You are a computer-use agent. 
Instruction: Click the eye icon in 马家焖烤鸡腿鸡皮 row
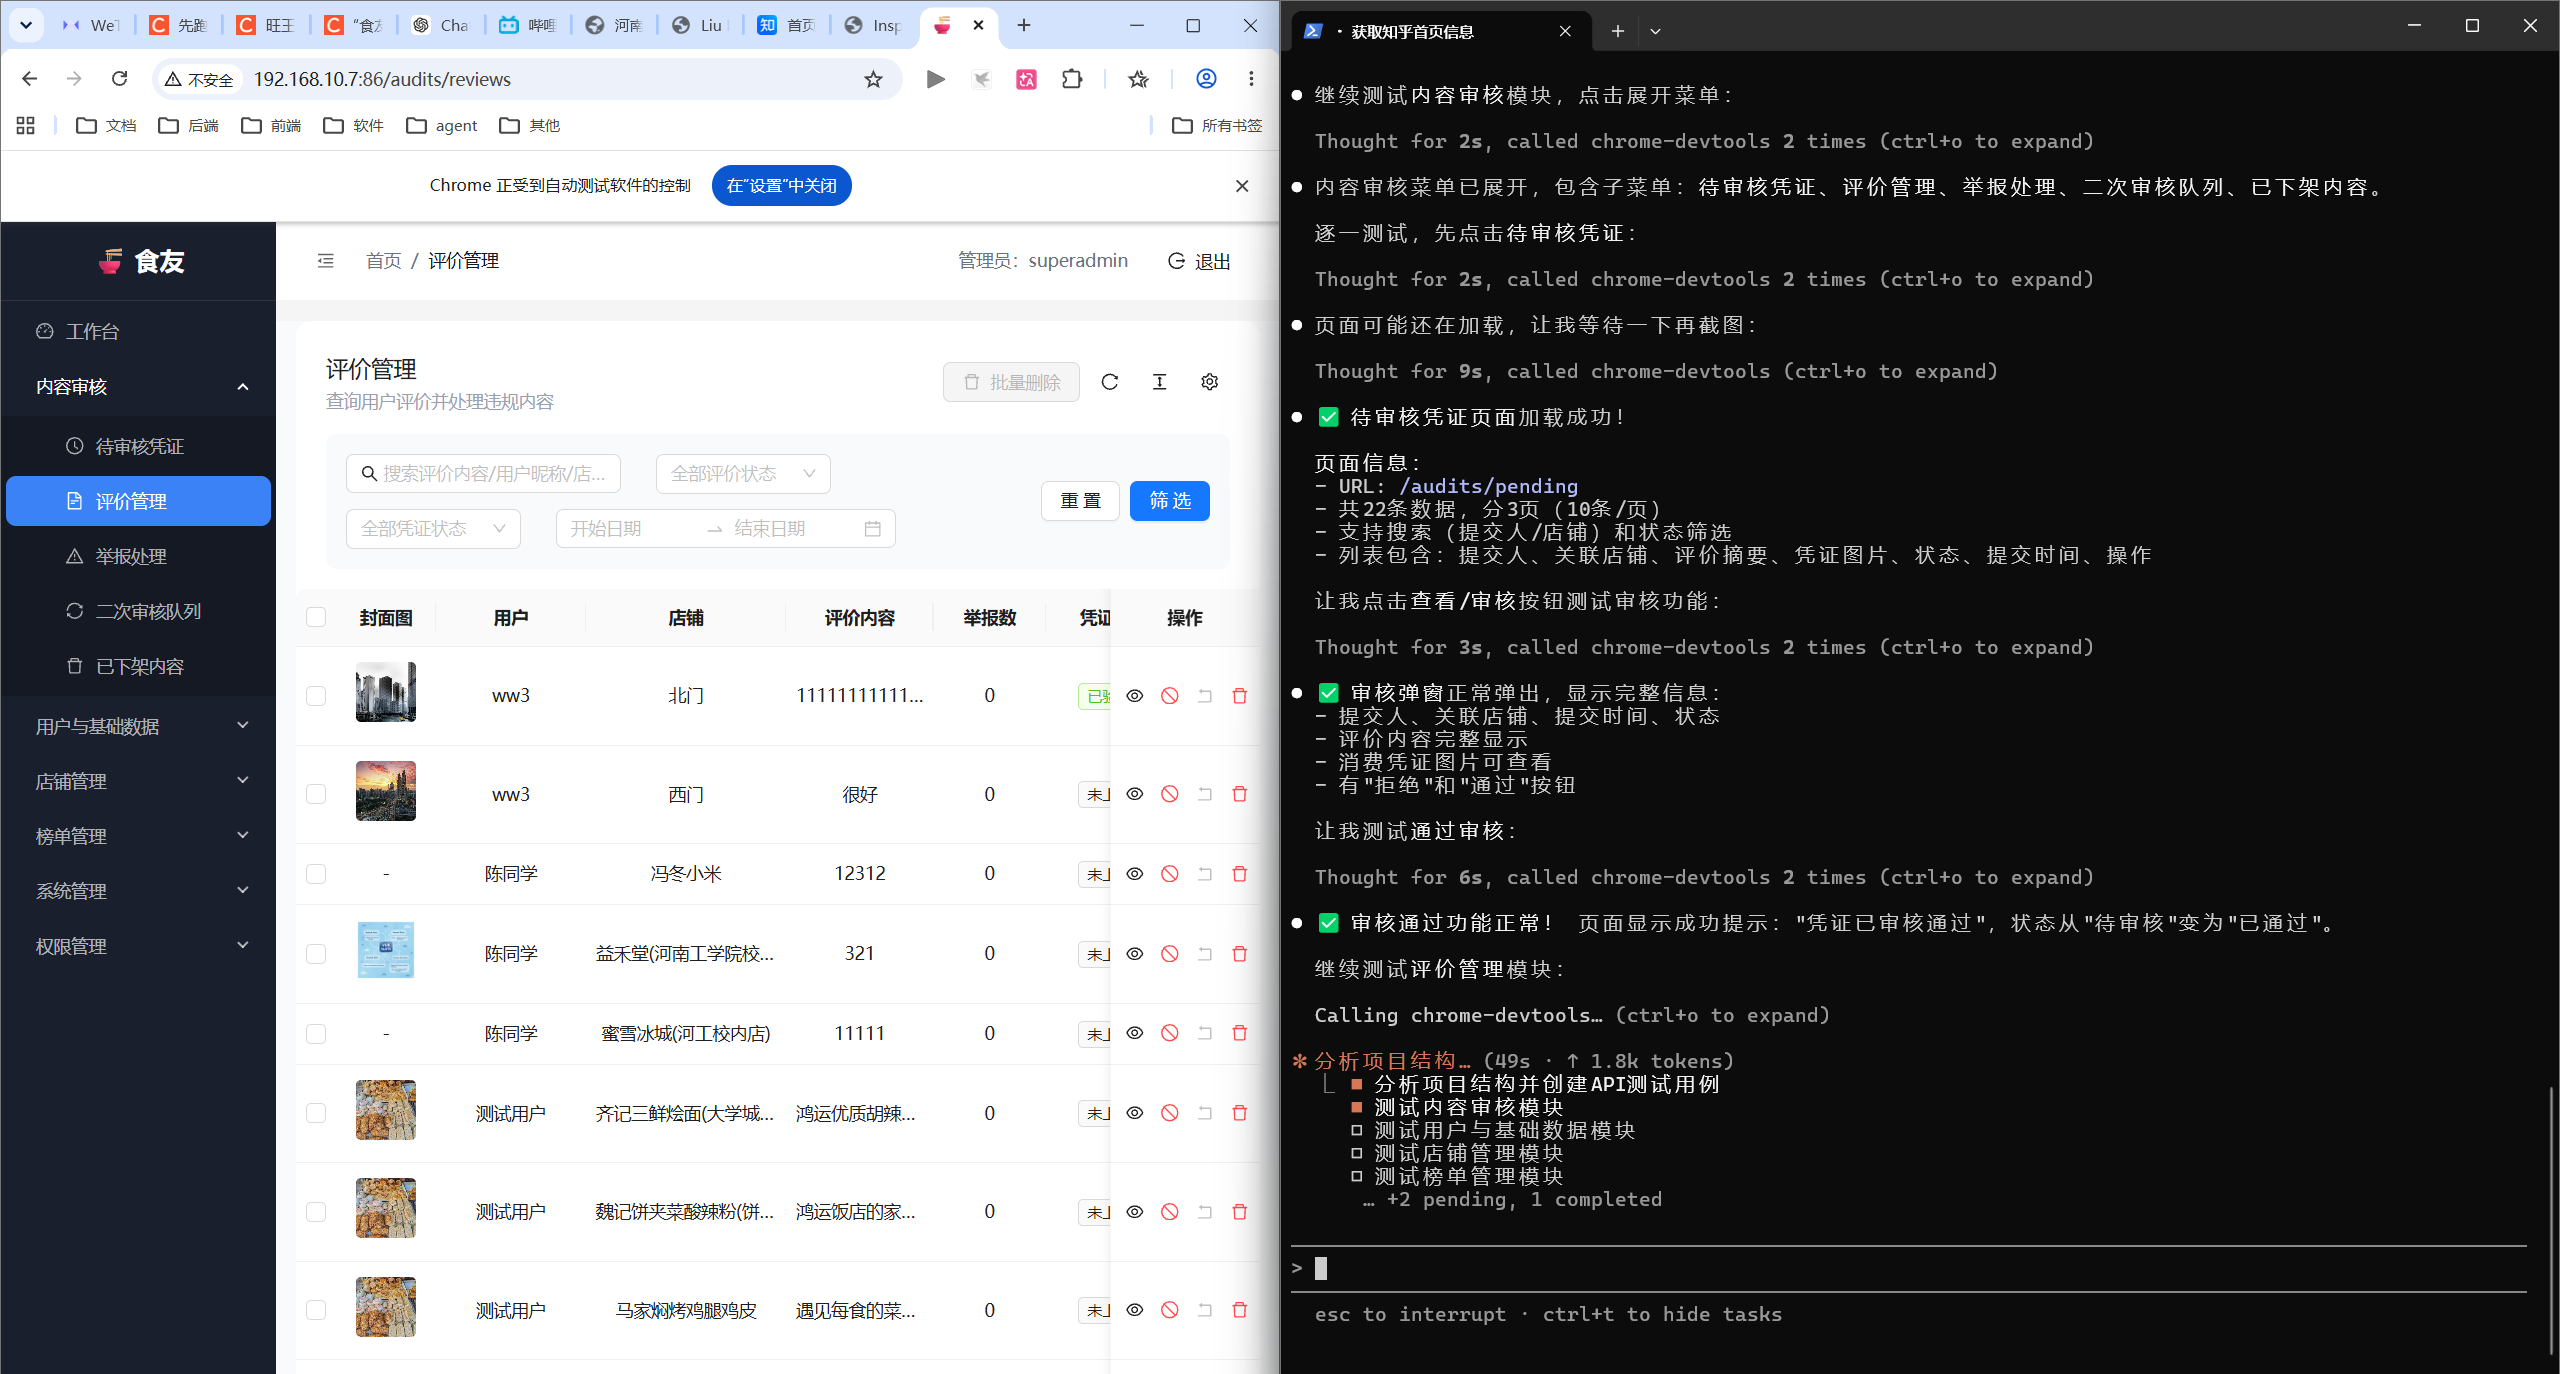click(x=1134, y=1310)
